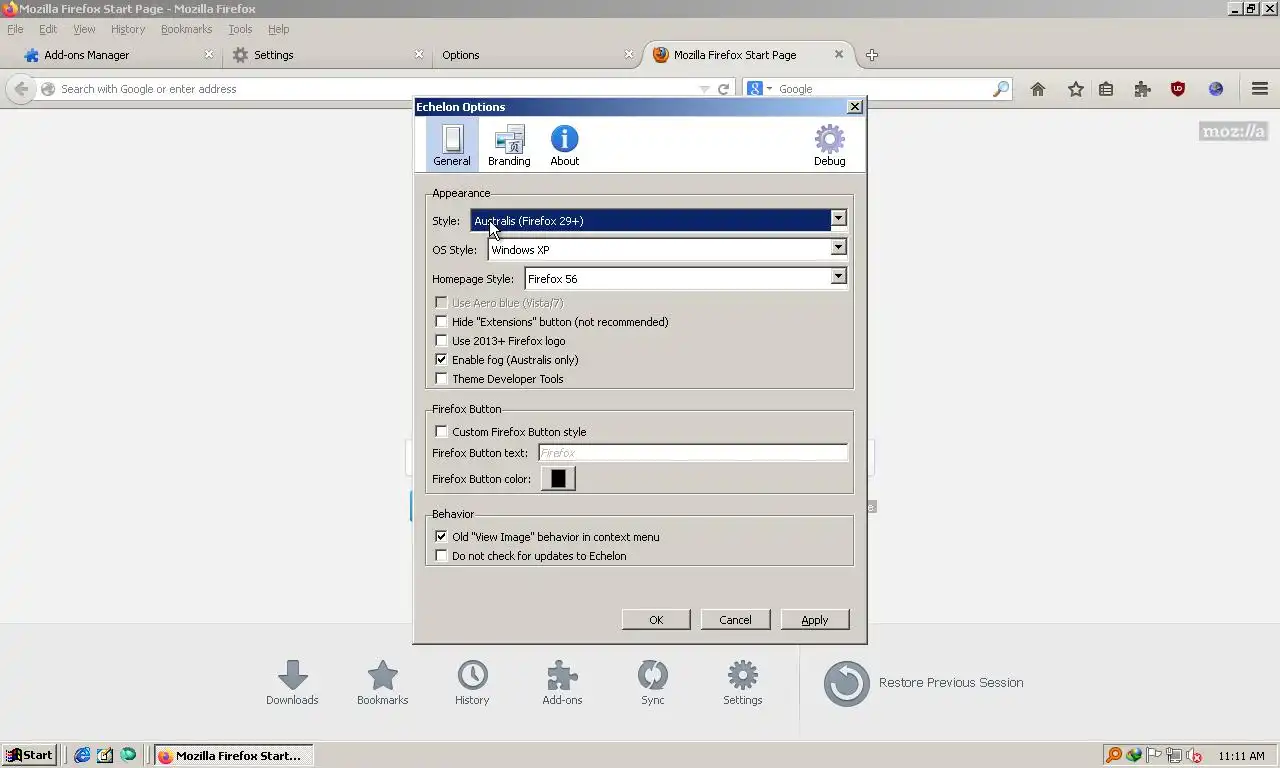Open Add-ons from the start page

click(x=562, y=683)
